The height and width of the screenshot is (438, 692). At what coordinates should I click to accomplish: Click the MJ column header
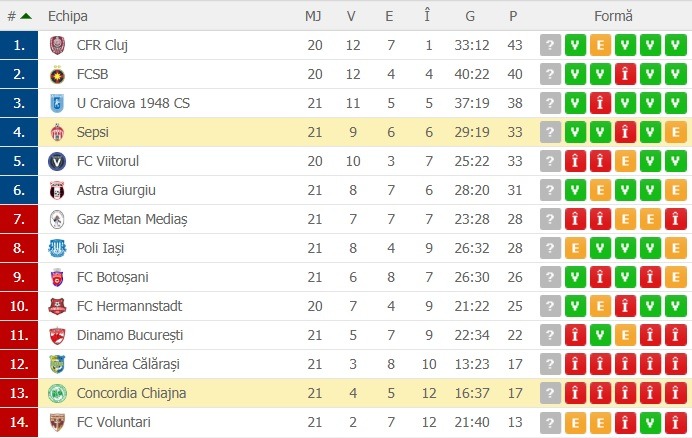coord(313,16)
